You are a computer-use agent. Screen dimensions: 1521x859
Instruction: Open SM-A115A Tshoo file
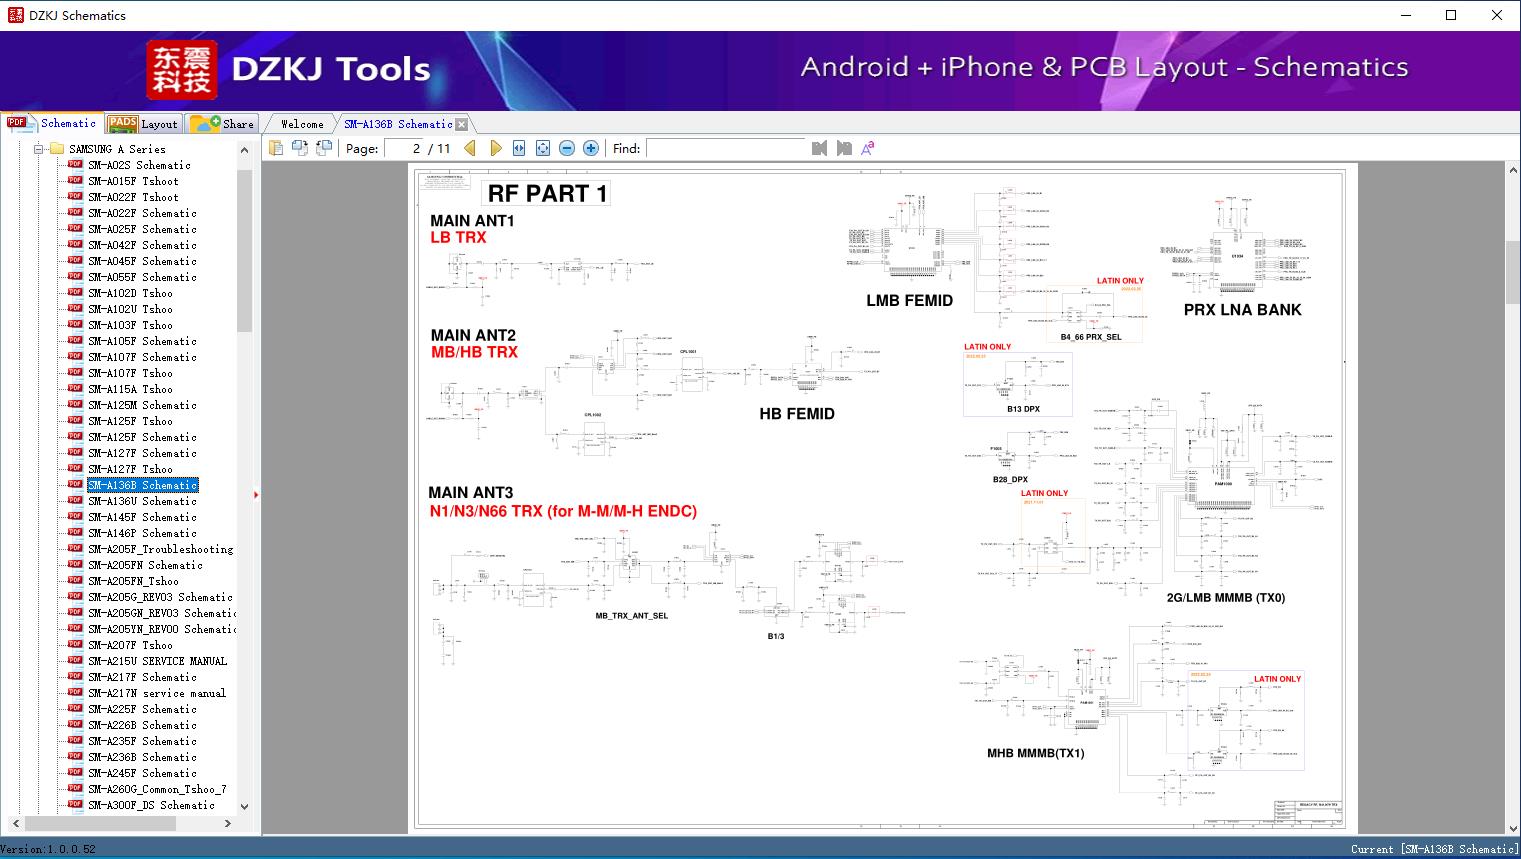point(130,389)
